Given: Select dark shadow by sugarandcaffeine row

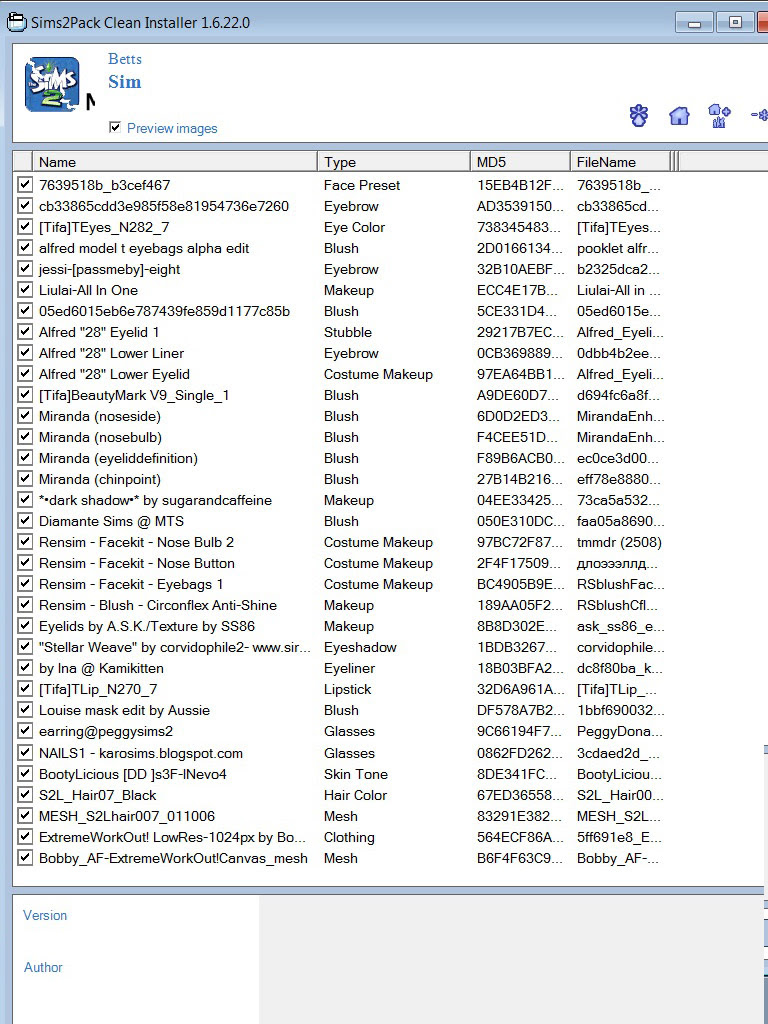Looking at the screenshot, I should click(x=342, y=500).
